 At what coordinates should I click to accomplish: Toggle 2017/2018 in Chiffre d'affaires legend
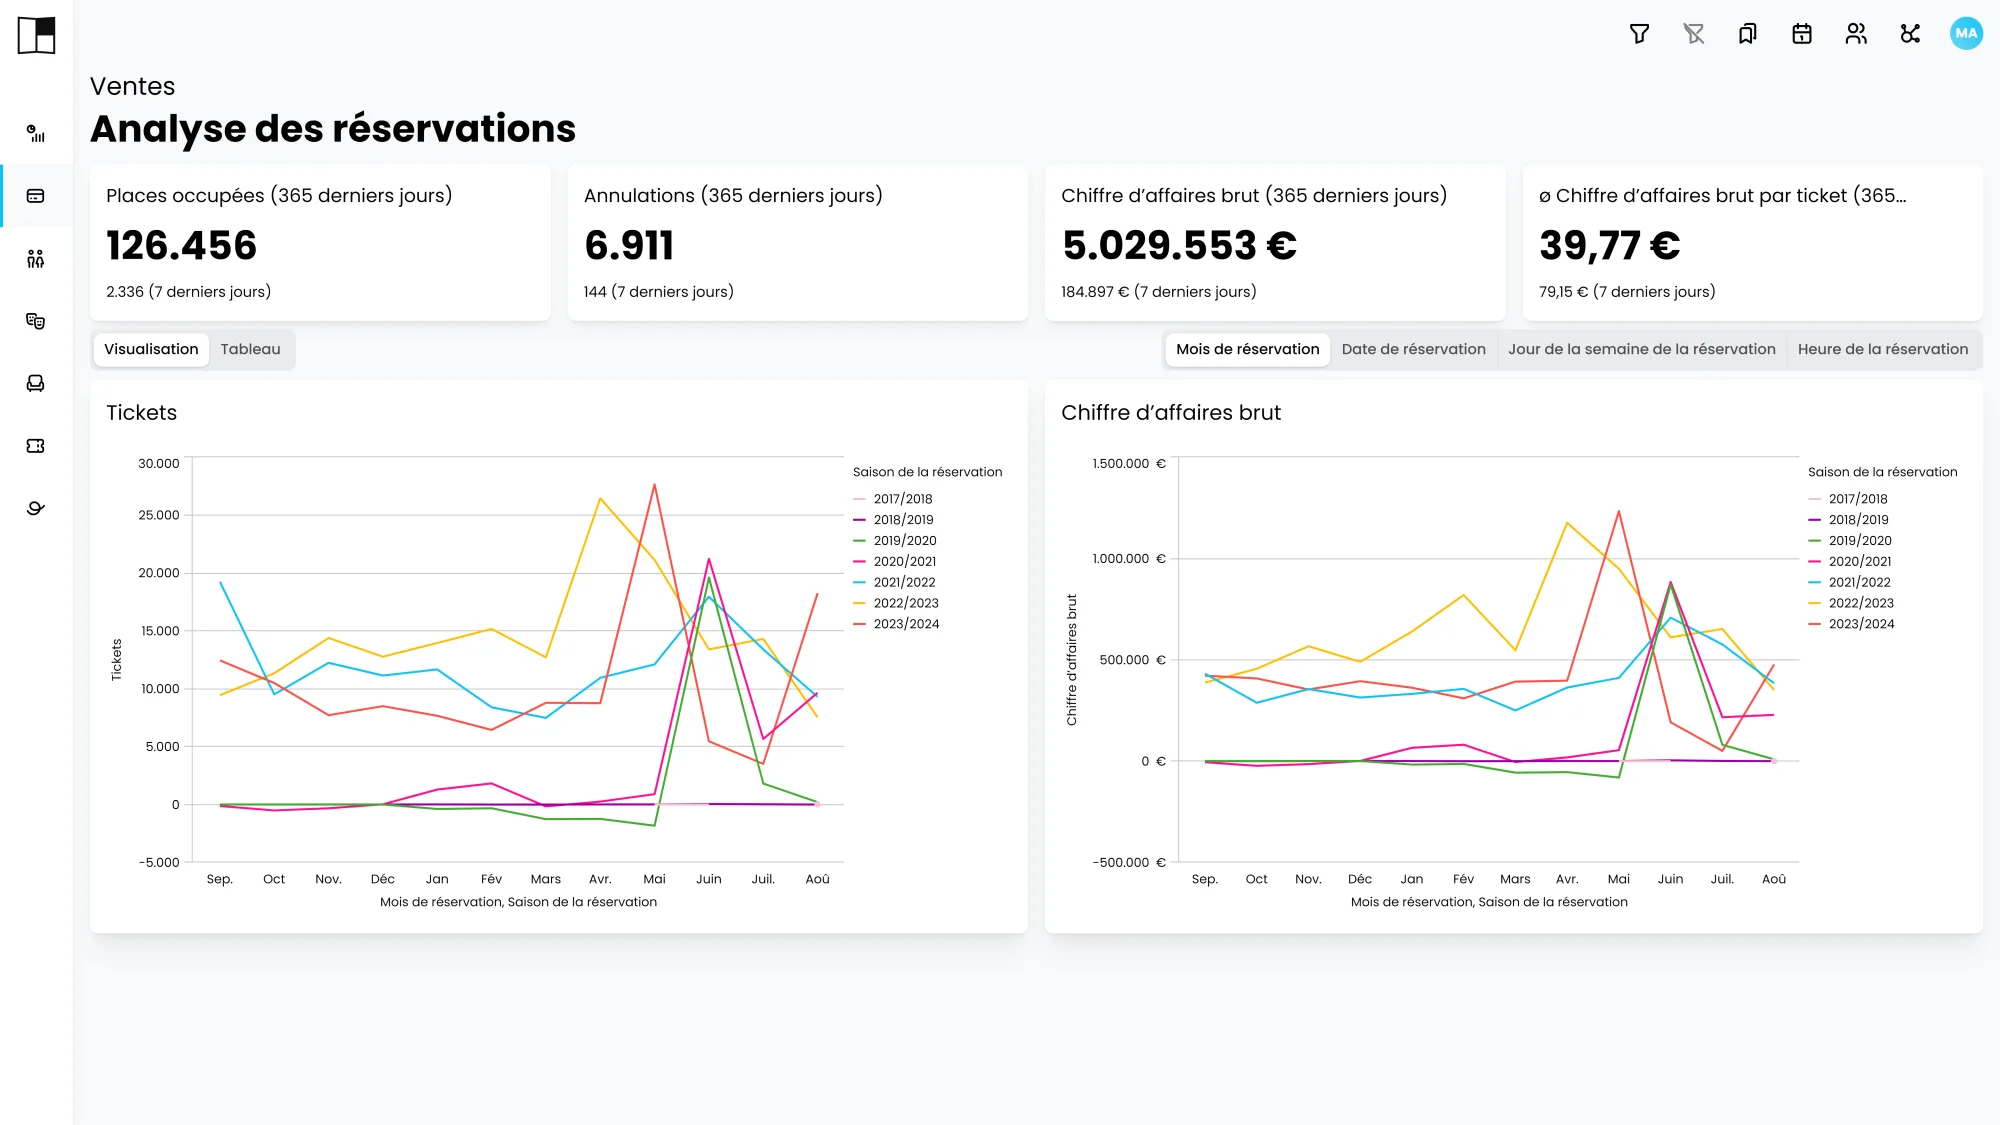tap(1848, 499)
